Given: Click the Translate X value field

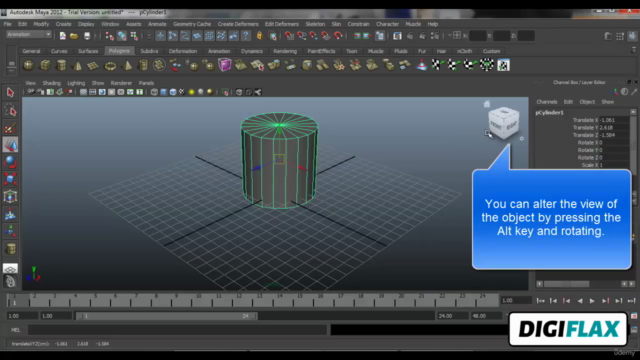Looking at the screenshot, I should tap(613, 120).
